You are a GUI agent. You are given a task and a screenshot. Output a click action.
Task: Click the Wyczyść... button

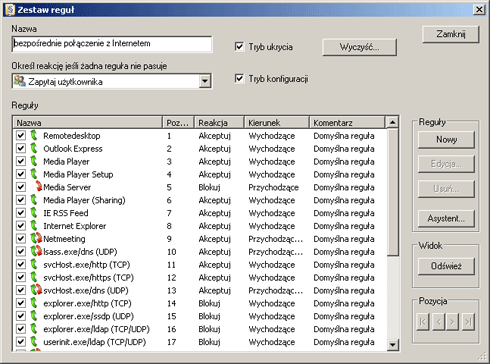pyautogui.click(x=359, y=47)
